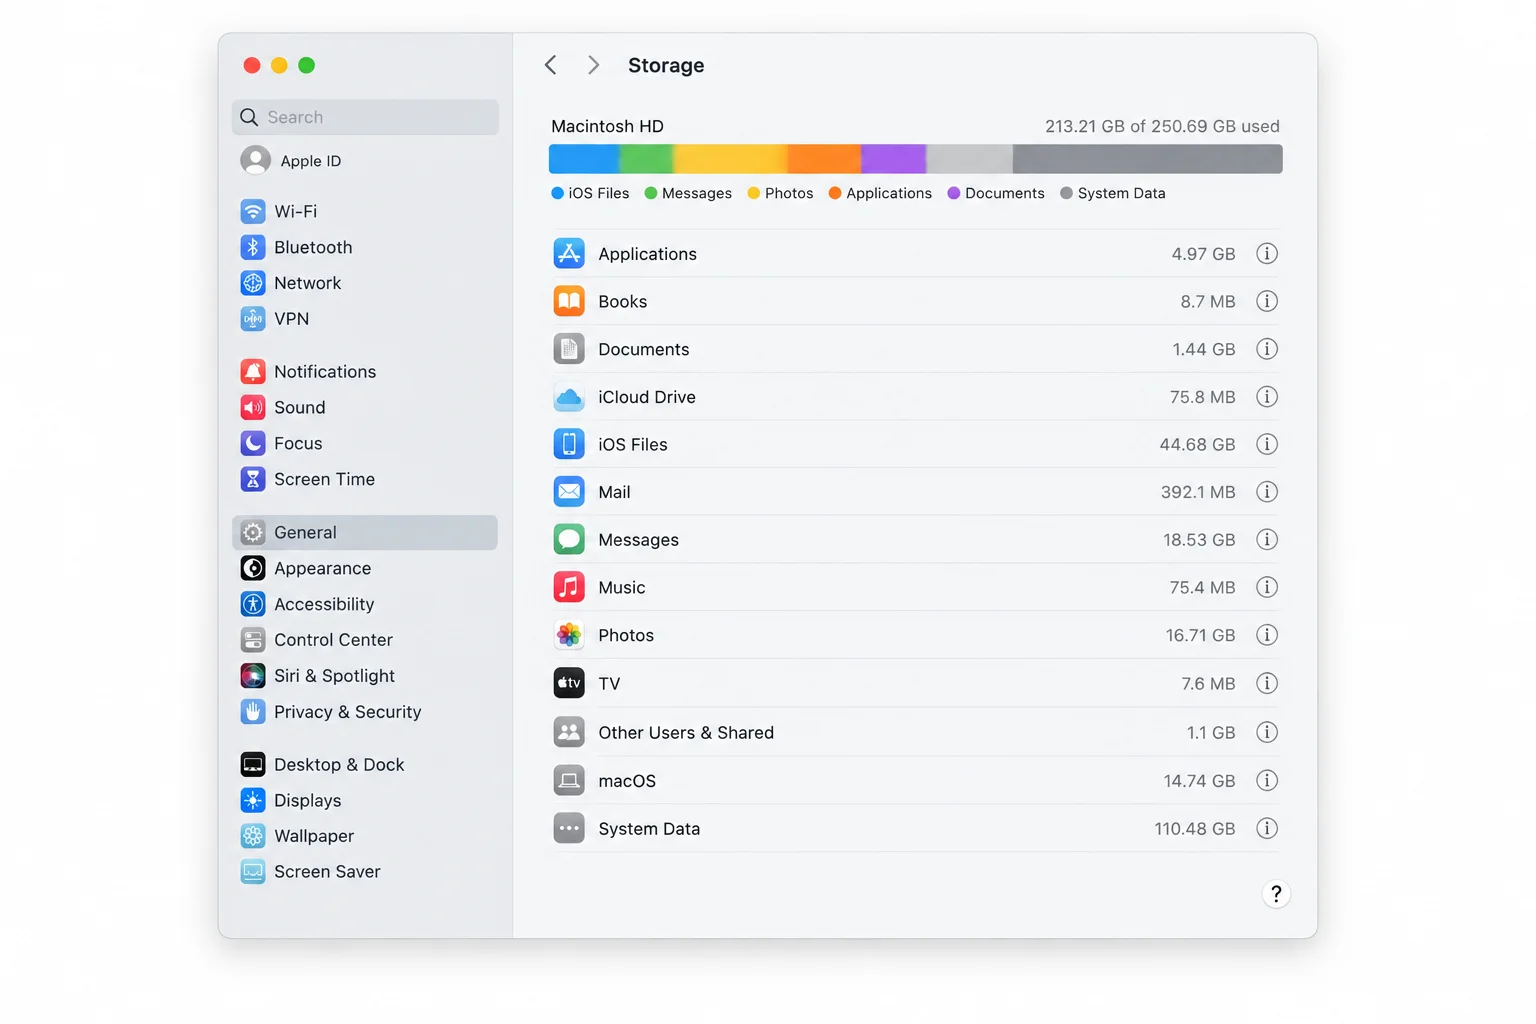Select Network in the sidebar
1536x1024 pixels.
[x=365, y=283]
